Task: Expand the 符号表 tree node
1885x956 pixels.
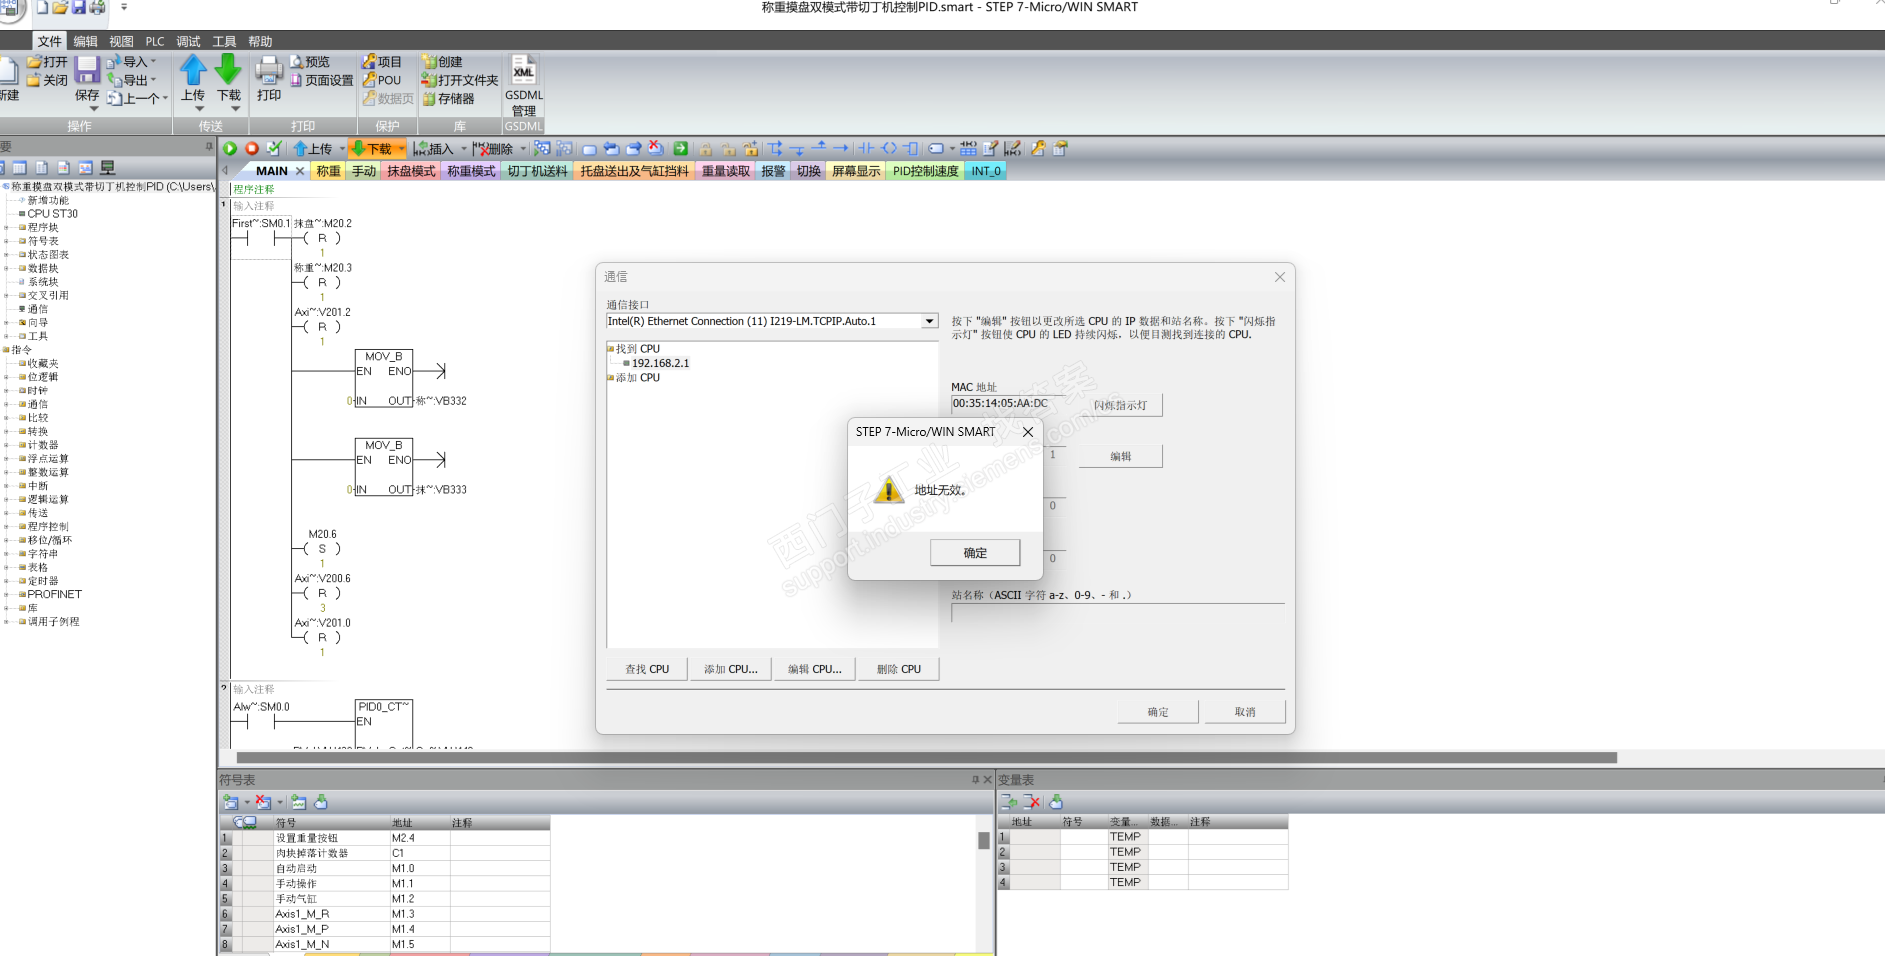Action: 7,241
